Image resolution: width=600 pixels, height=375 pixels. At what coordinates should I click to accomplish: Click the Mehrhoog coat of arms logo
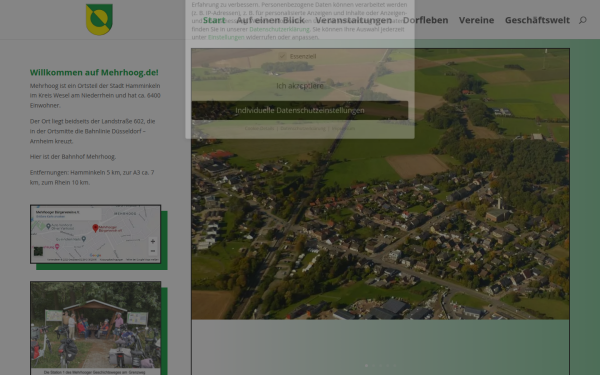[99, 20]
